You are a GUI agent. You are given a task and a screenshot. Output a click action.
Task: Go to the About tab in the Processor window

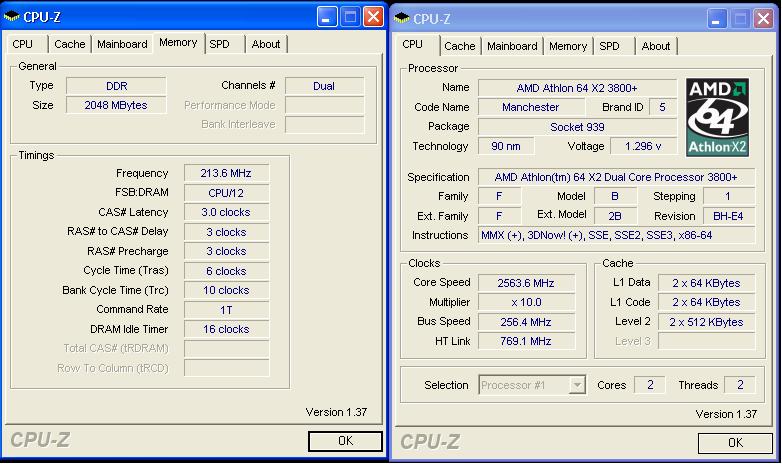coord(656,46)
